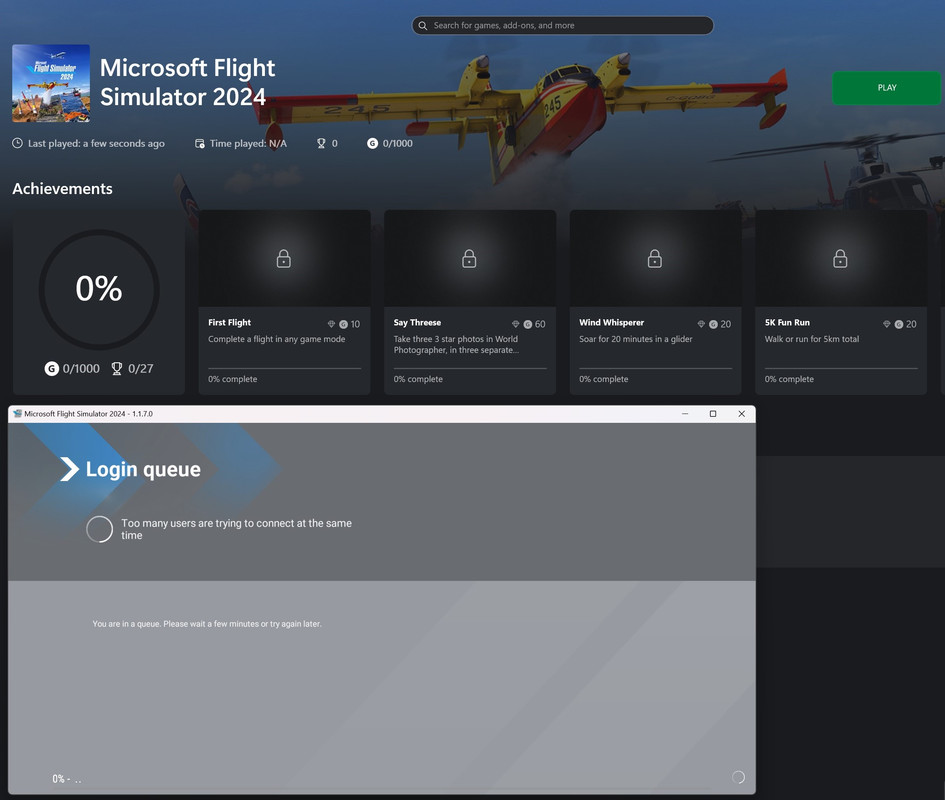
Task: Open the Flight Simulator 2024 cover thumbnail
Action: click(51, 83)
